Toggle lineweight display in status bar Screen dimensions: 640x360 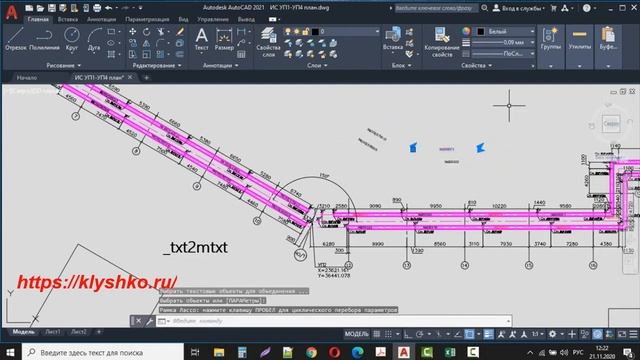point(489,334)
